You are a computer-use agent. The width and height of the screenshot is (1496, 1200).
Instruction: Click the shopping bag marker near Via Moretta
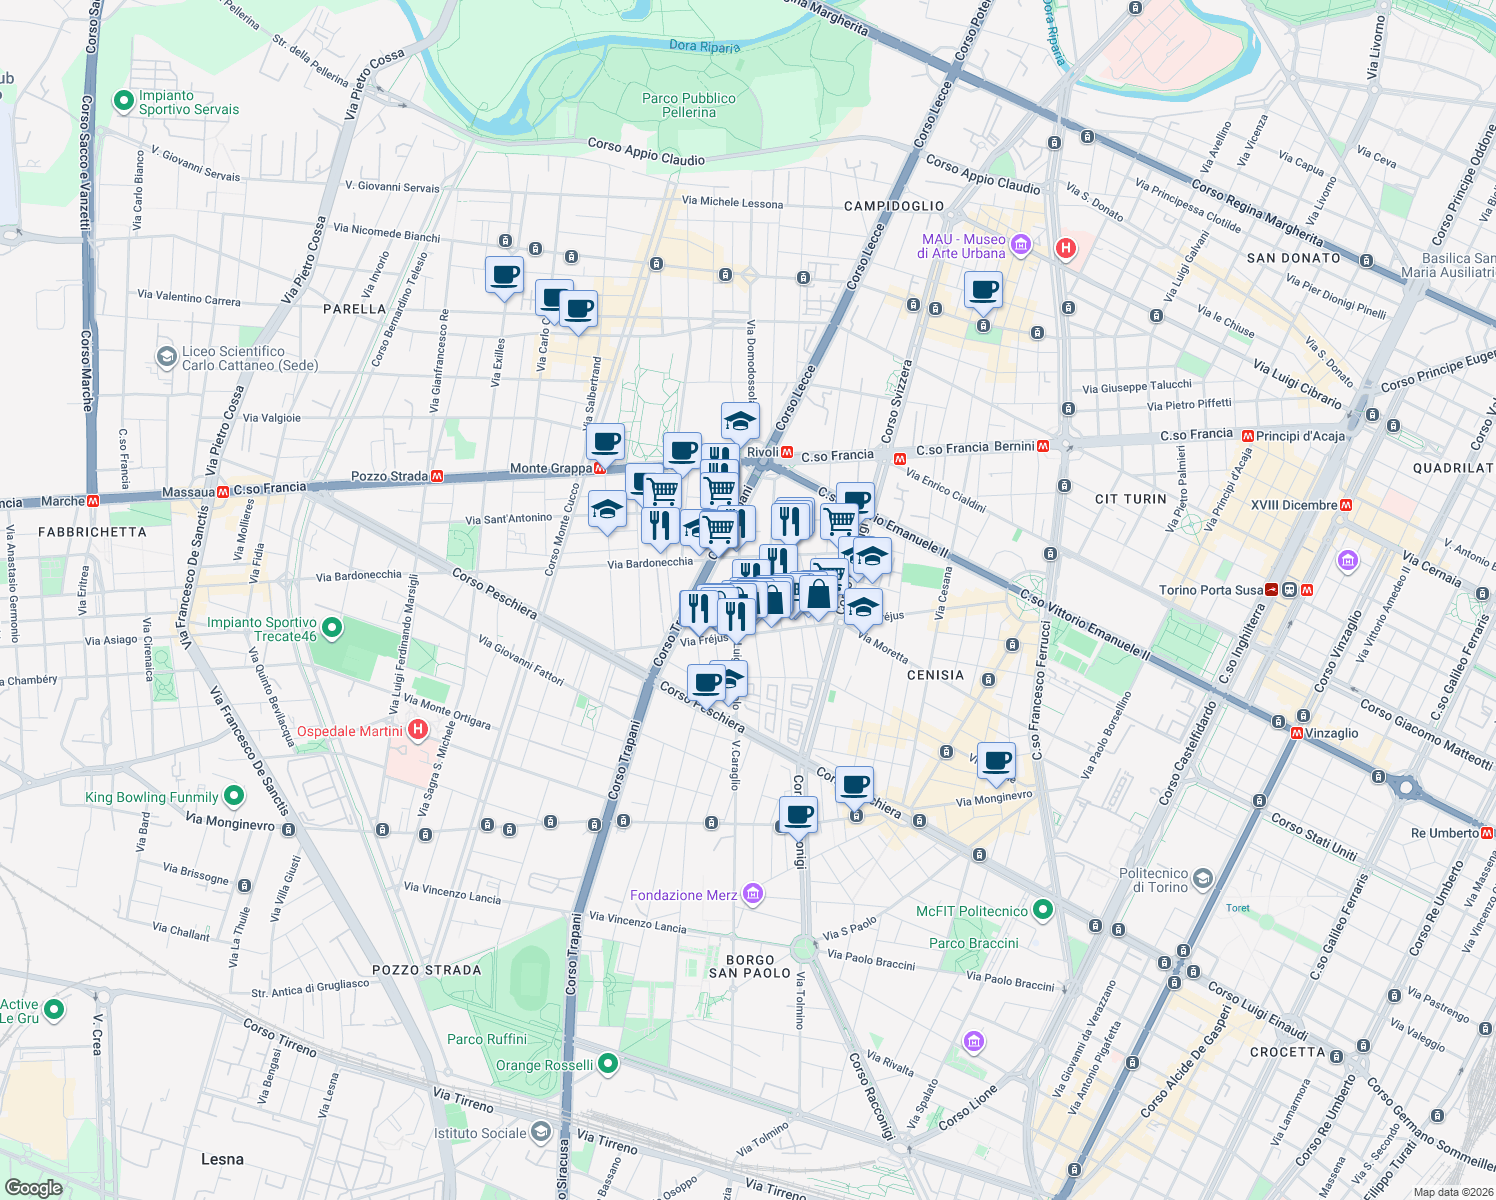(820, 595)
